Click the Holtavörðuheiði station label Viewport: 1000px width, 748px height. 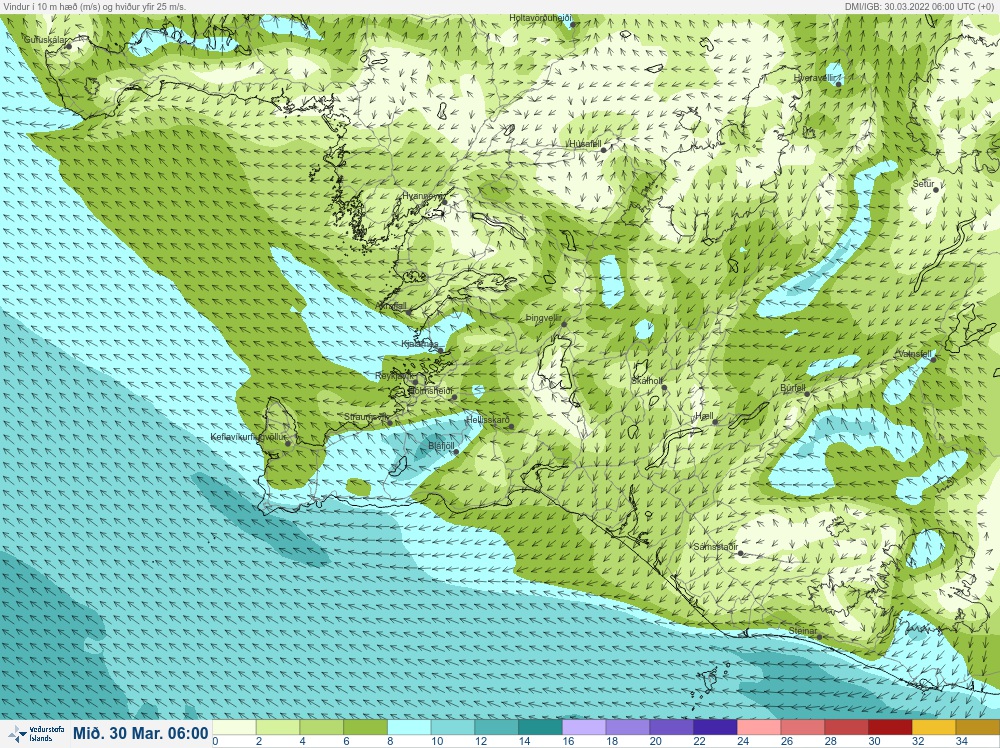click(540, 18)
